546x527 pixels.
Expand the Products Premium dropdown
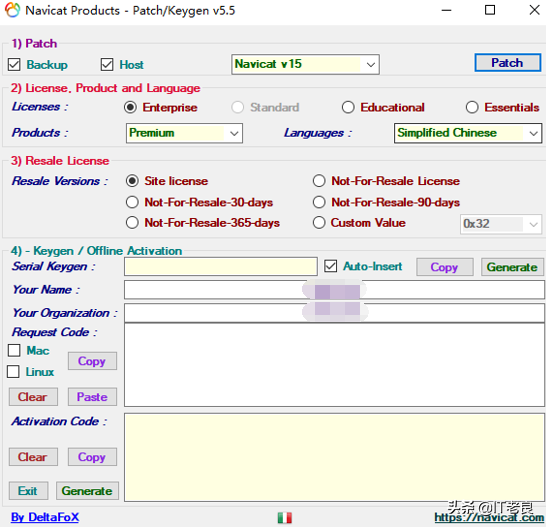(184, 133)
